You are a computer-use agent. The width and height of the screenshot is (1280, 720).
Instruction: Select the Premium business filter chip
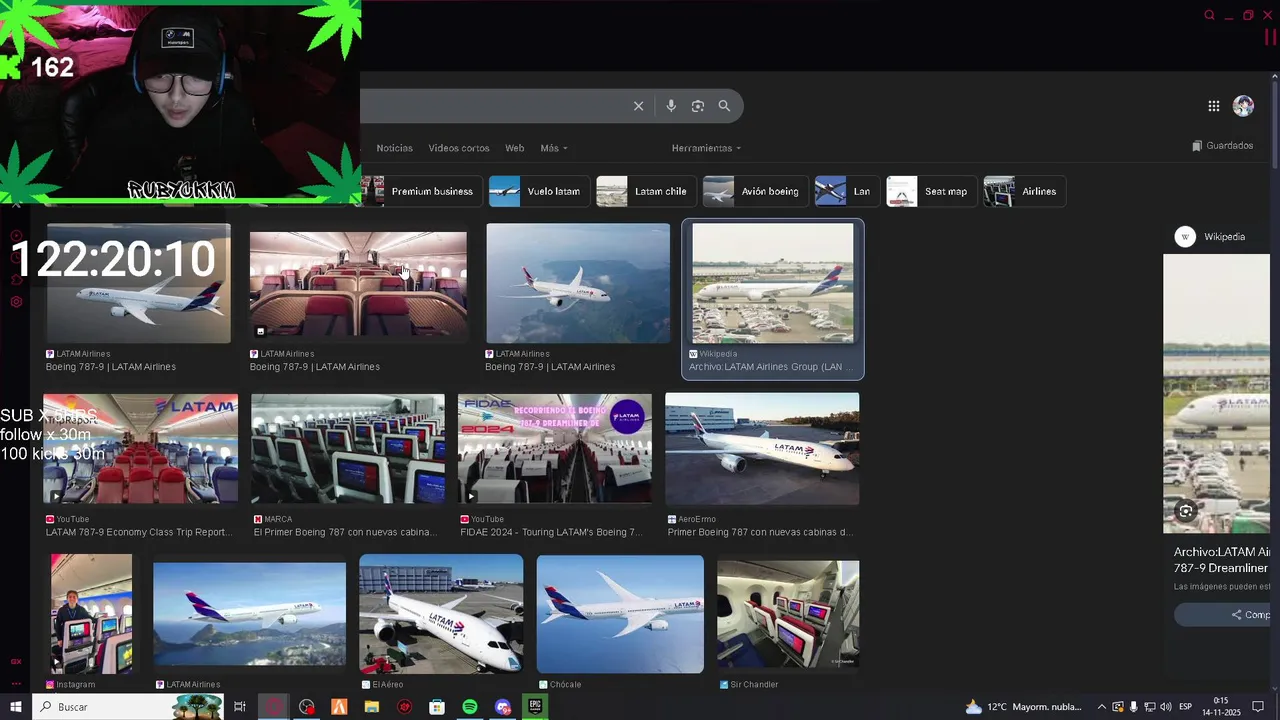click(422, 191)
